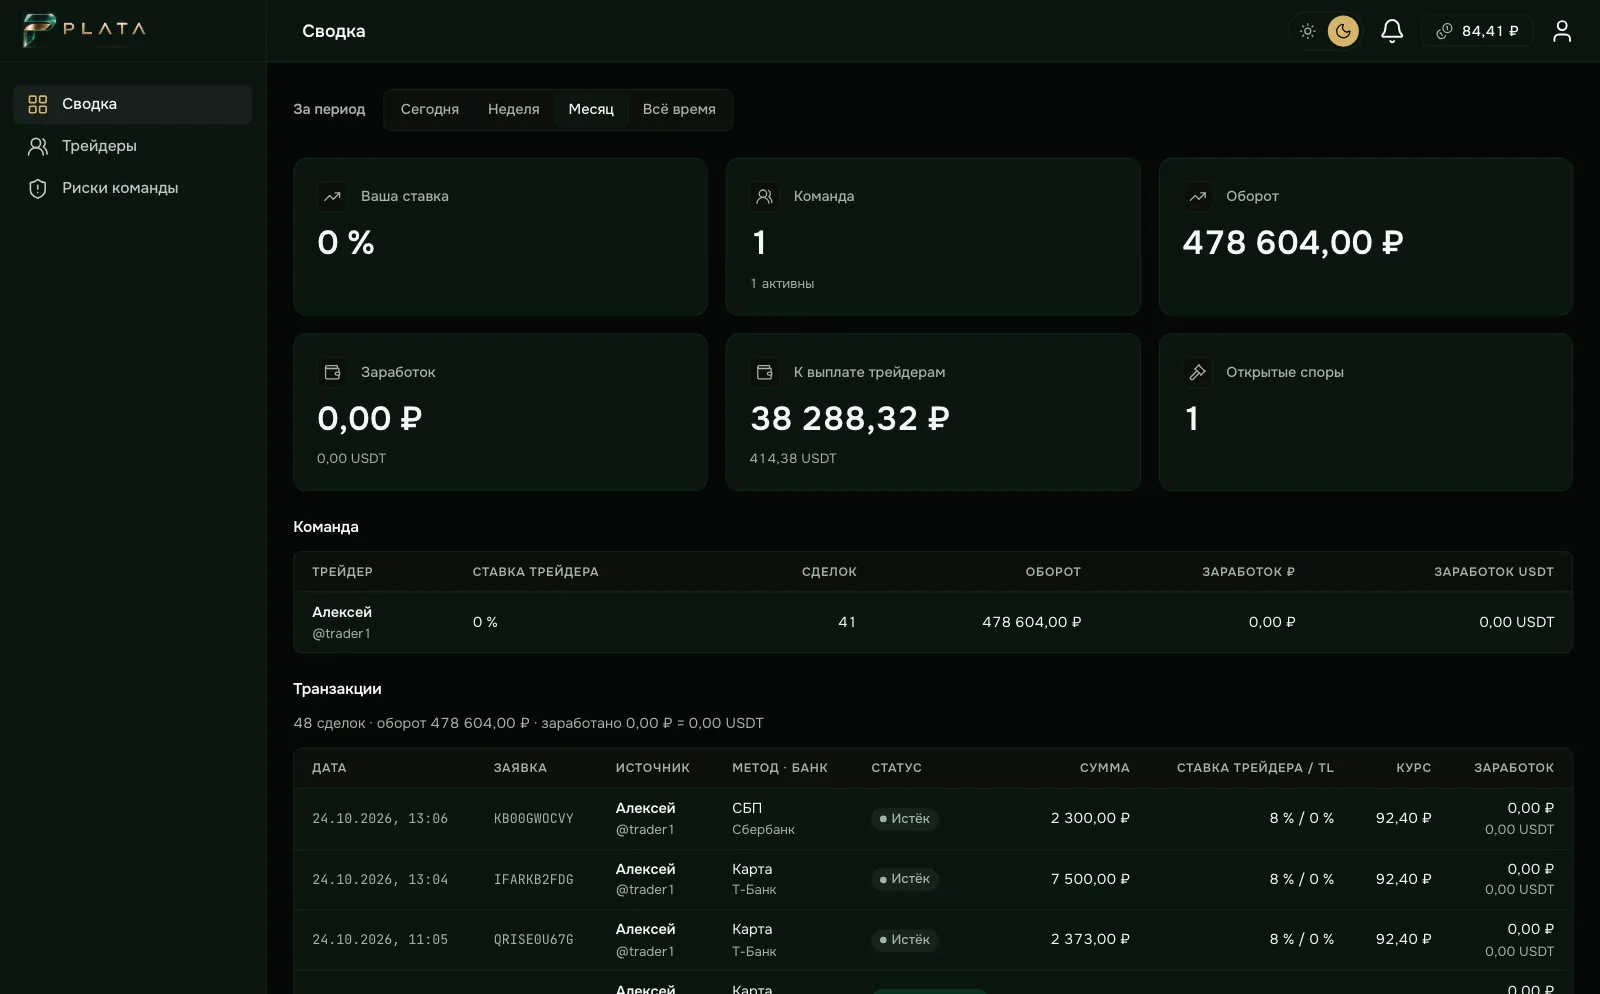
Task: Click the gavel icon on Открытые споры
Action: [x=1197, y=372]
